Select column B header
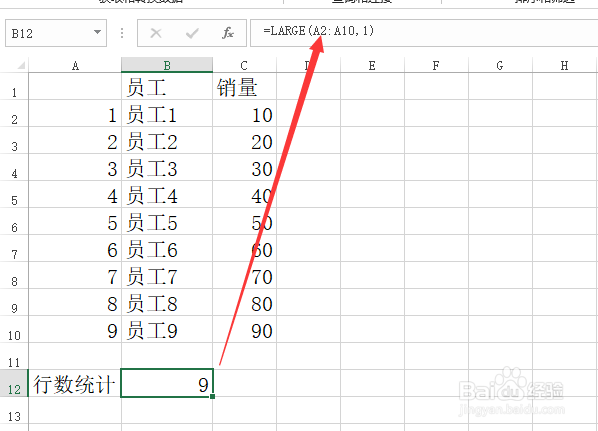The height and width of the screenshot is (431, 598). [x=167, y=65]
